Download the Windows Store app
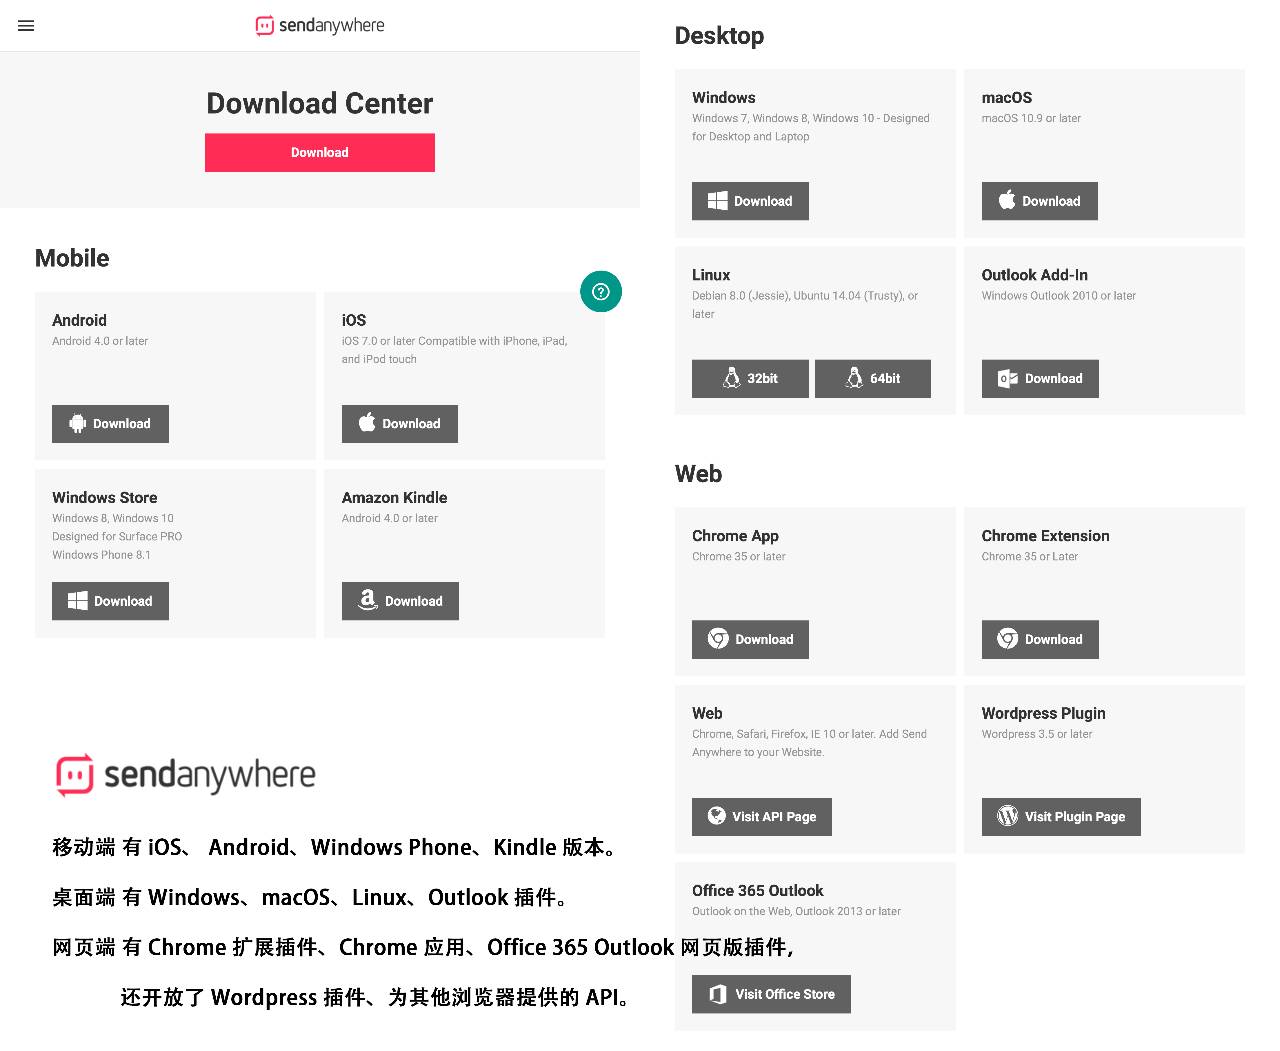 tap(110, 601)
